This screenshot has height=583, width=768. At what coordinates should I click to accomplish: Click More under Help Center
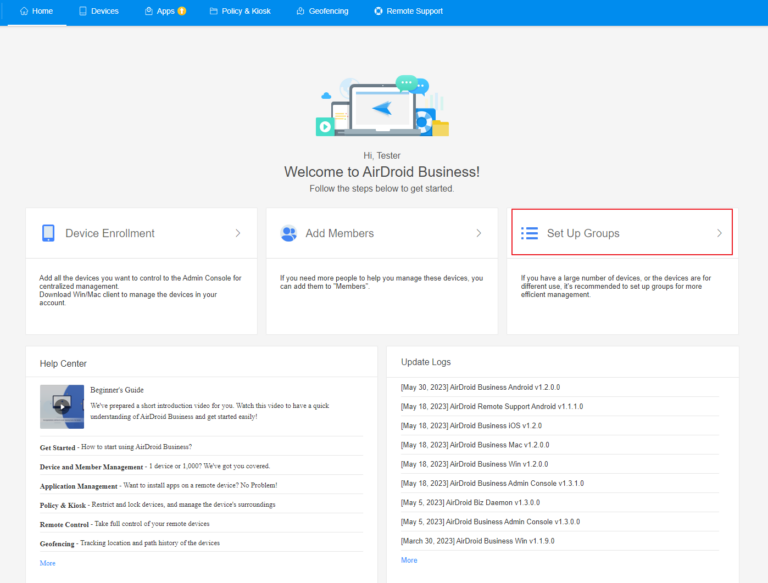pos(48,563)
